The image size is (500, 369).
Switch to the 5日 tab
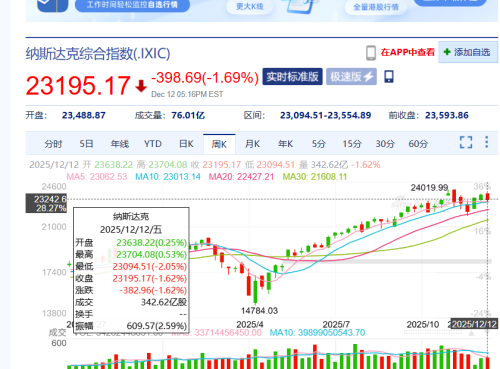86,144
